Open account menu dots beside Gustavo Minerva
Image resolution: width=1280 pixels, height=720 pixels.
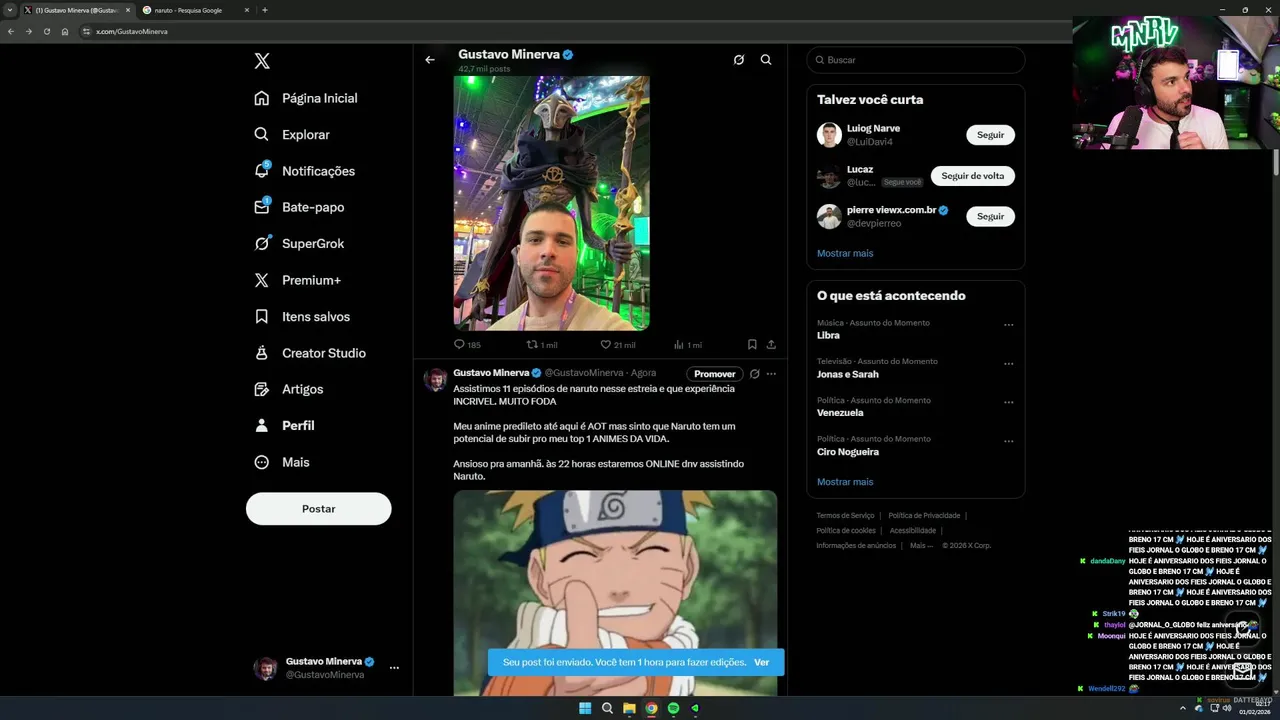click(x=394, y=668)
